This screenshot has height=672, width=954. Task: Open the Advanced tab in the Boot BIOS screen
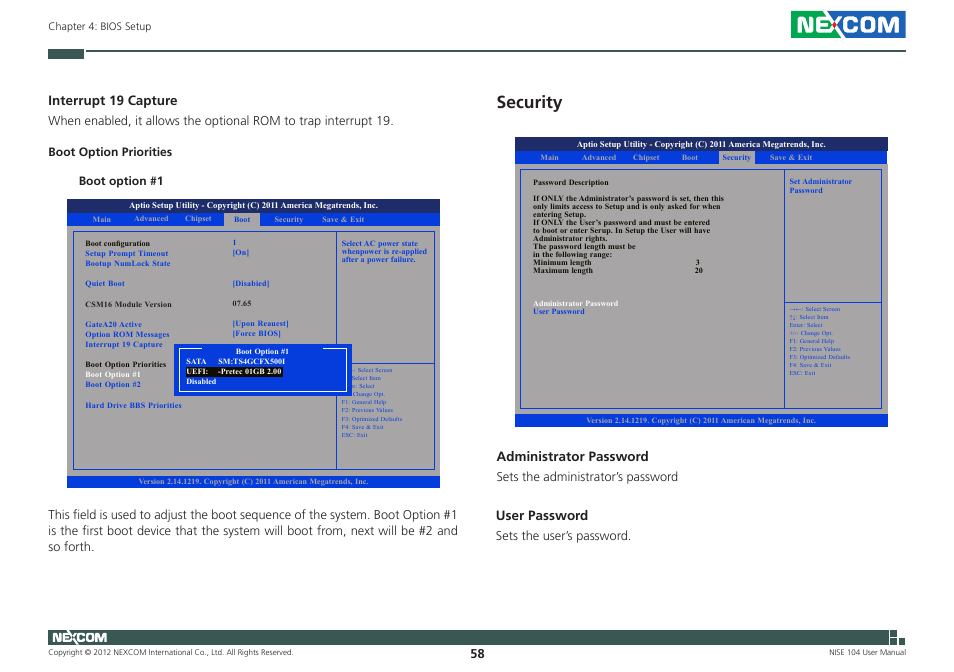(x=151, y=218)
